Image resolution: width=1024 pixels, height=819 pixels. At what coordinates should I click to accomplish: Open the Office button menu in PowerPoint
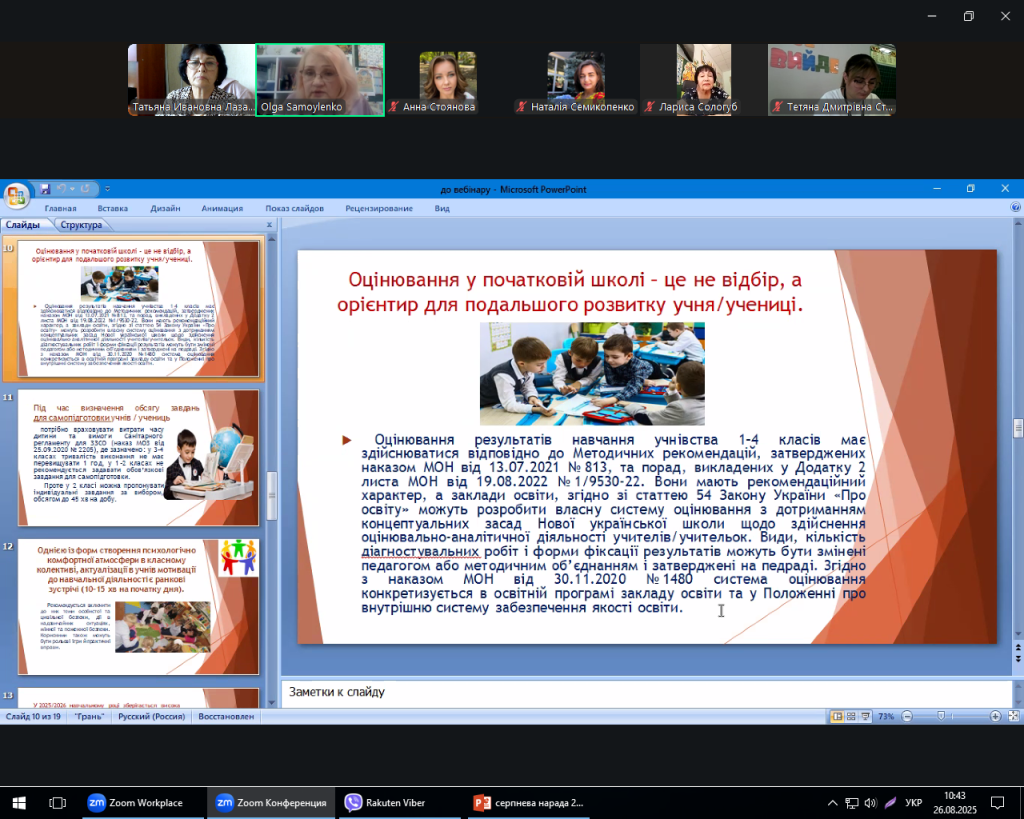16,195
